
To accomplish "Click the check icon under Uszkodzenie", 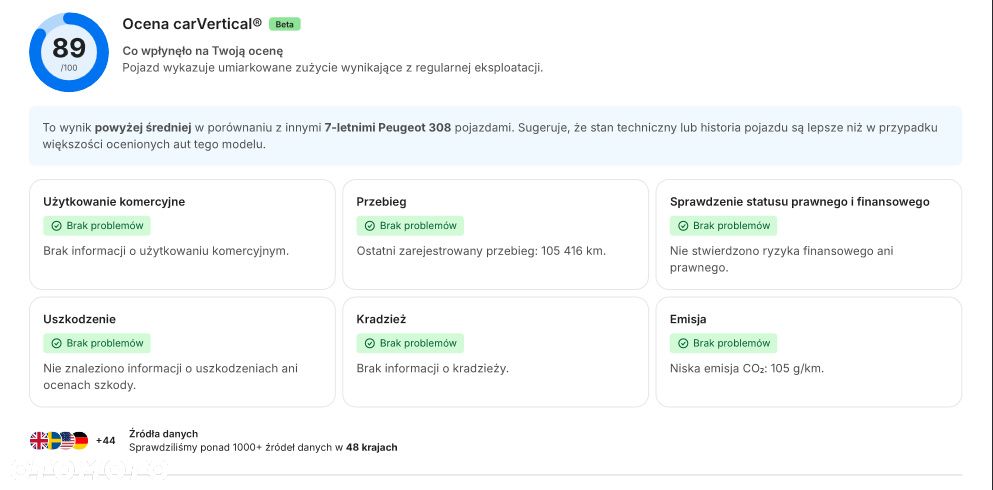I will 56,343.
